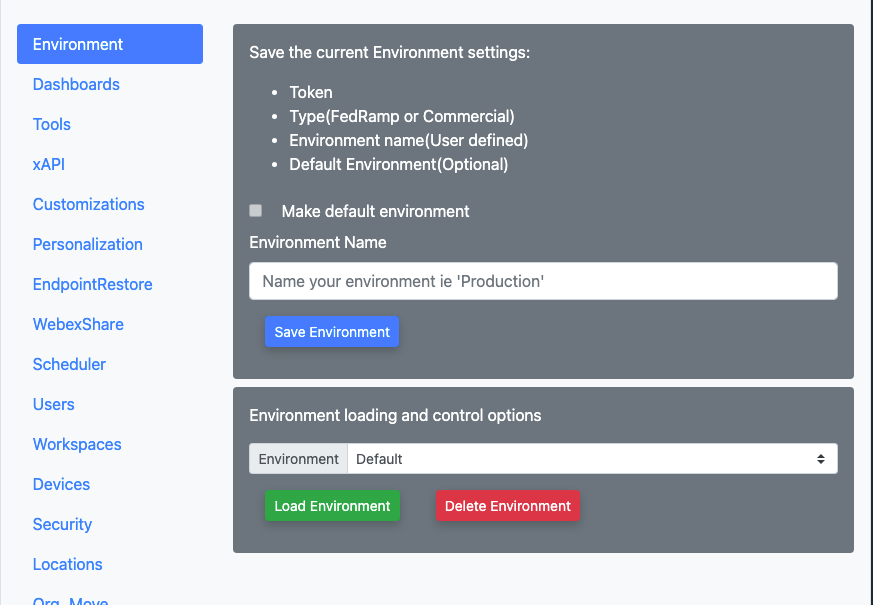Switch to the Workspaces section

click(x=77, y=444)
